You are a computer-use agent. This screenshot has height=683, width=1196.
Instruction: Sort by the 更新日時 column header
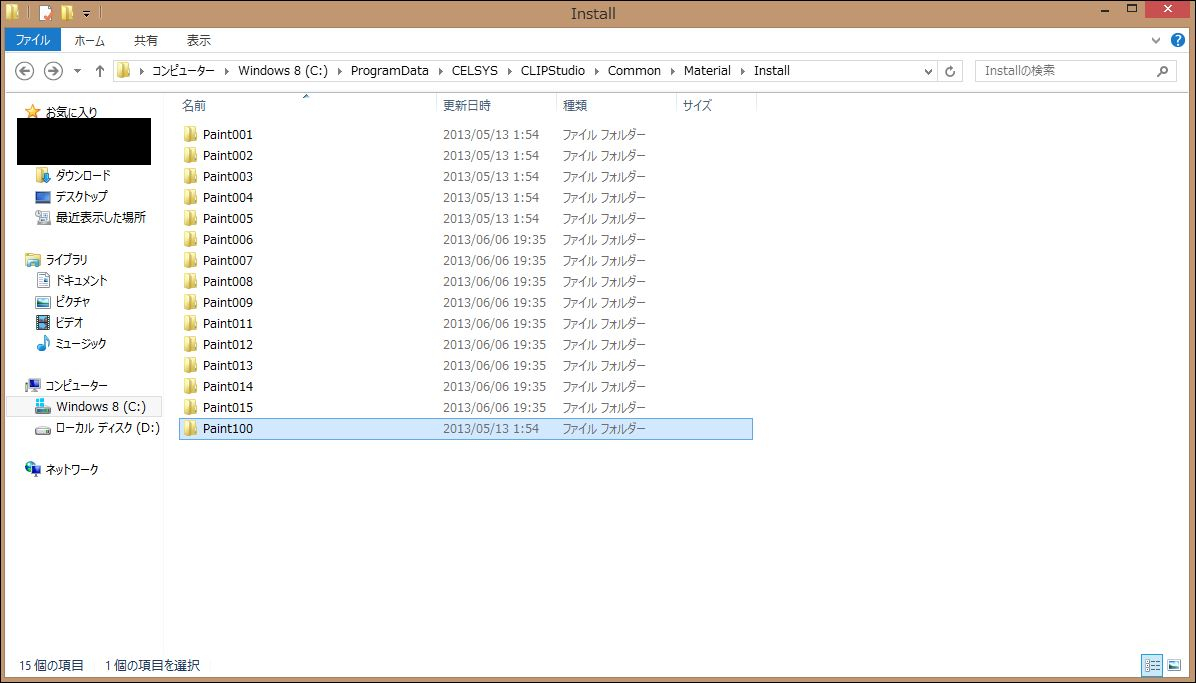tap(497, 105)
